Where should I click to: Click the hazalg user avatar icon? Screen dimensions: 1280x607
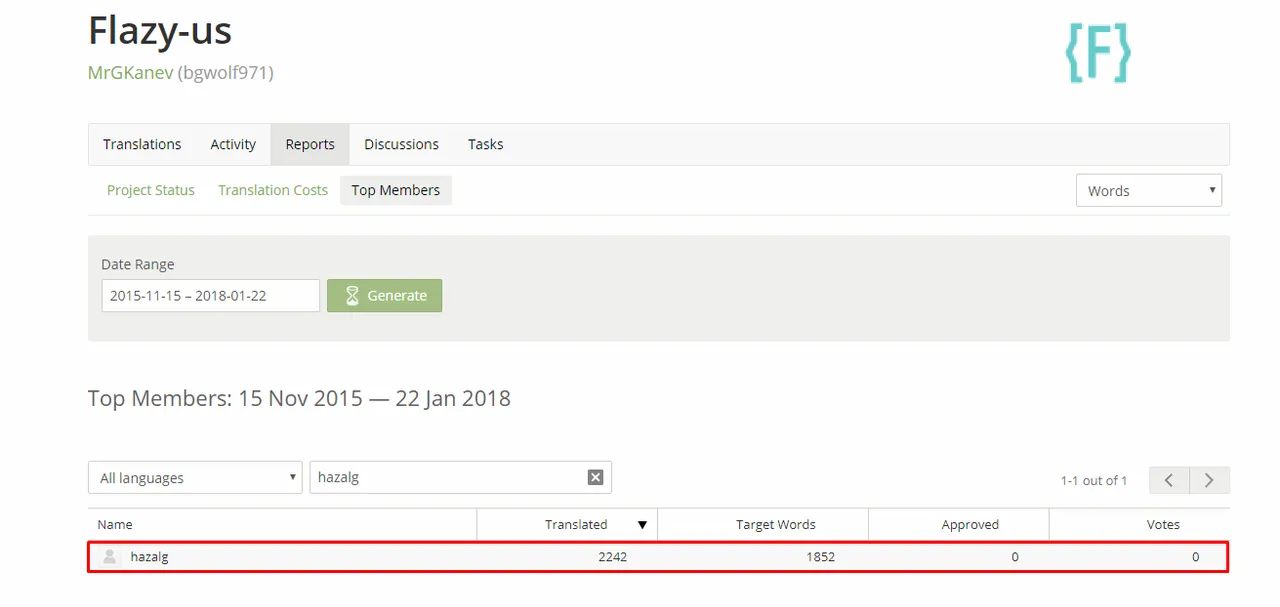pyautogui.click(x=110, y=556)
